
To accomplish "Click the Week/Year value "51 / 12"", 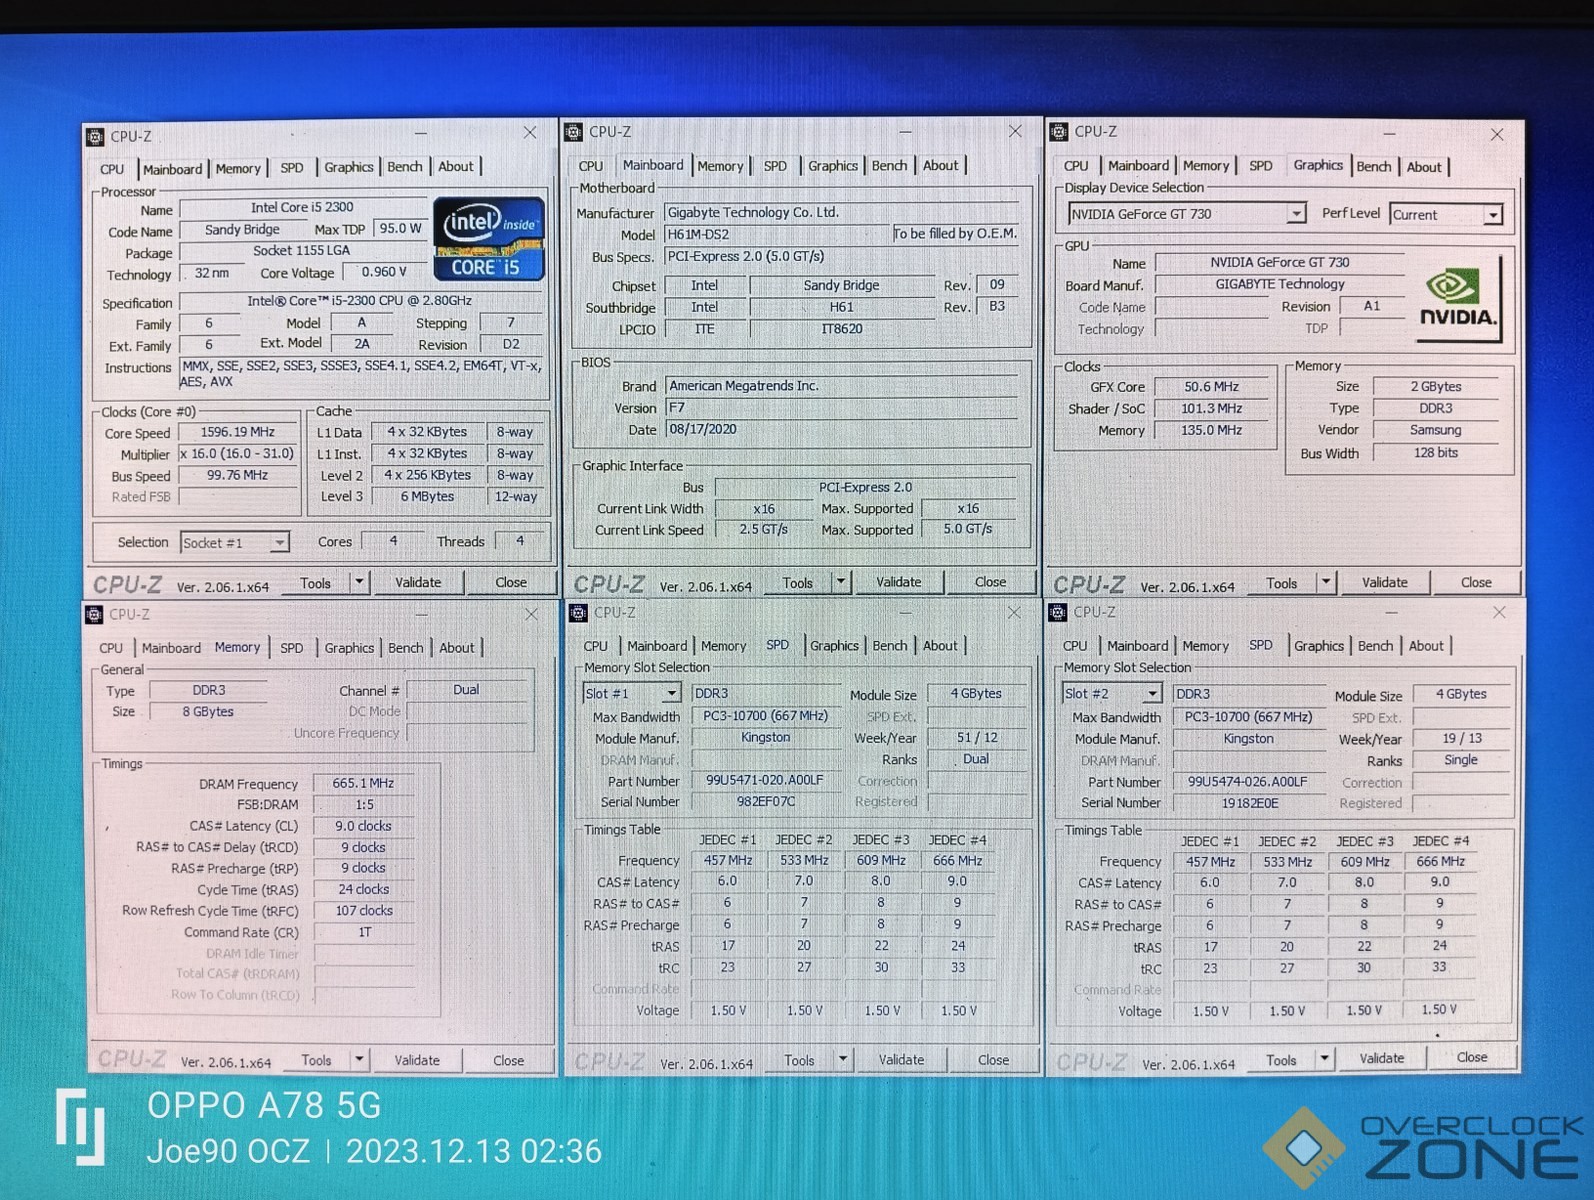I will [x=977, y=737].
